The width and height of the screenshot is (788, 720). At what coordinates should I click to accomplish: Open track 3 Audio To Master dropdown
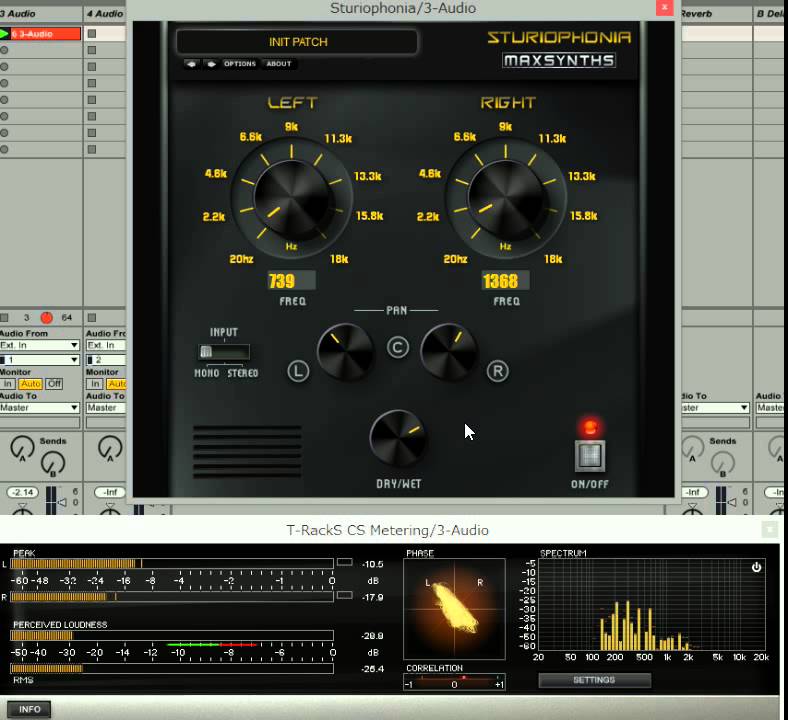[40, 407]
